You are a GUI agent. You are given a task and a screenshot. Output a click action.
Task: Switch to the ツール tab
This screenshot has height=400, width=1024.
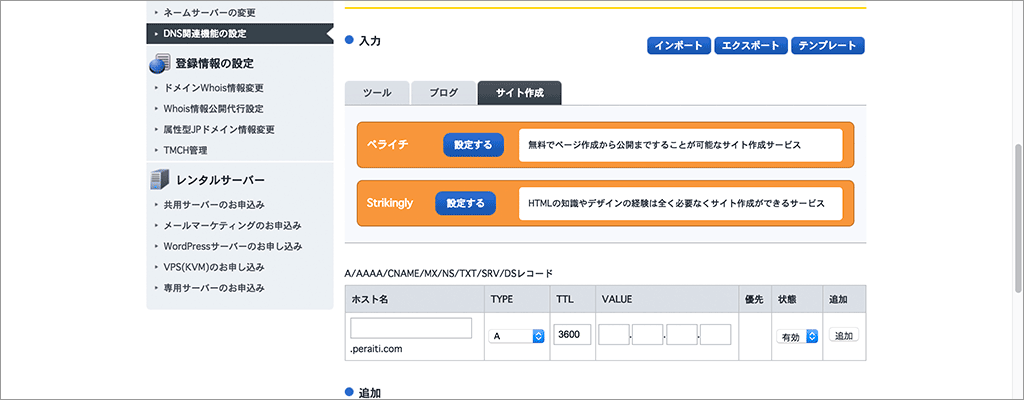coord(377,93)
